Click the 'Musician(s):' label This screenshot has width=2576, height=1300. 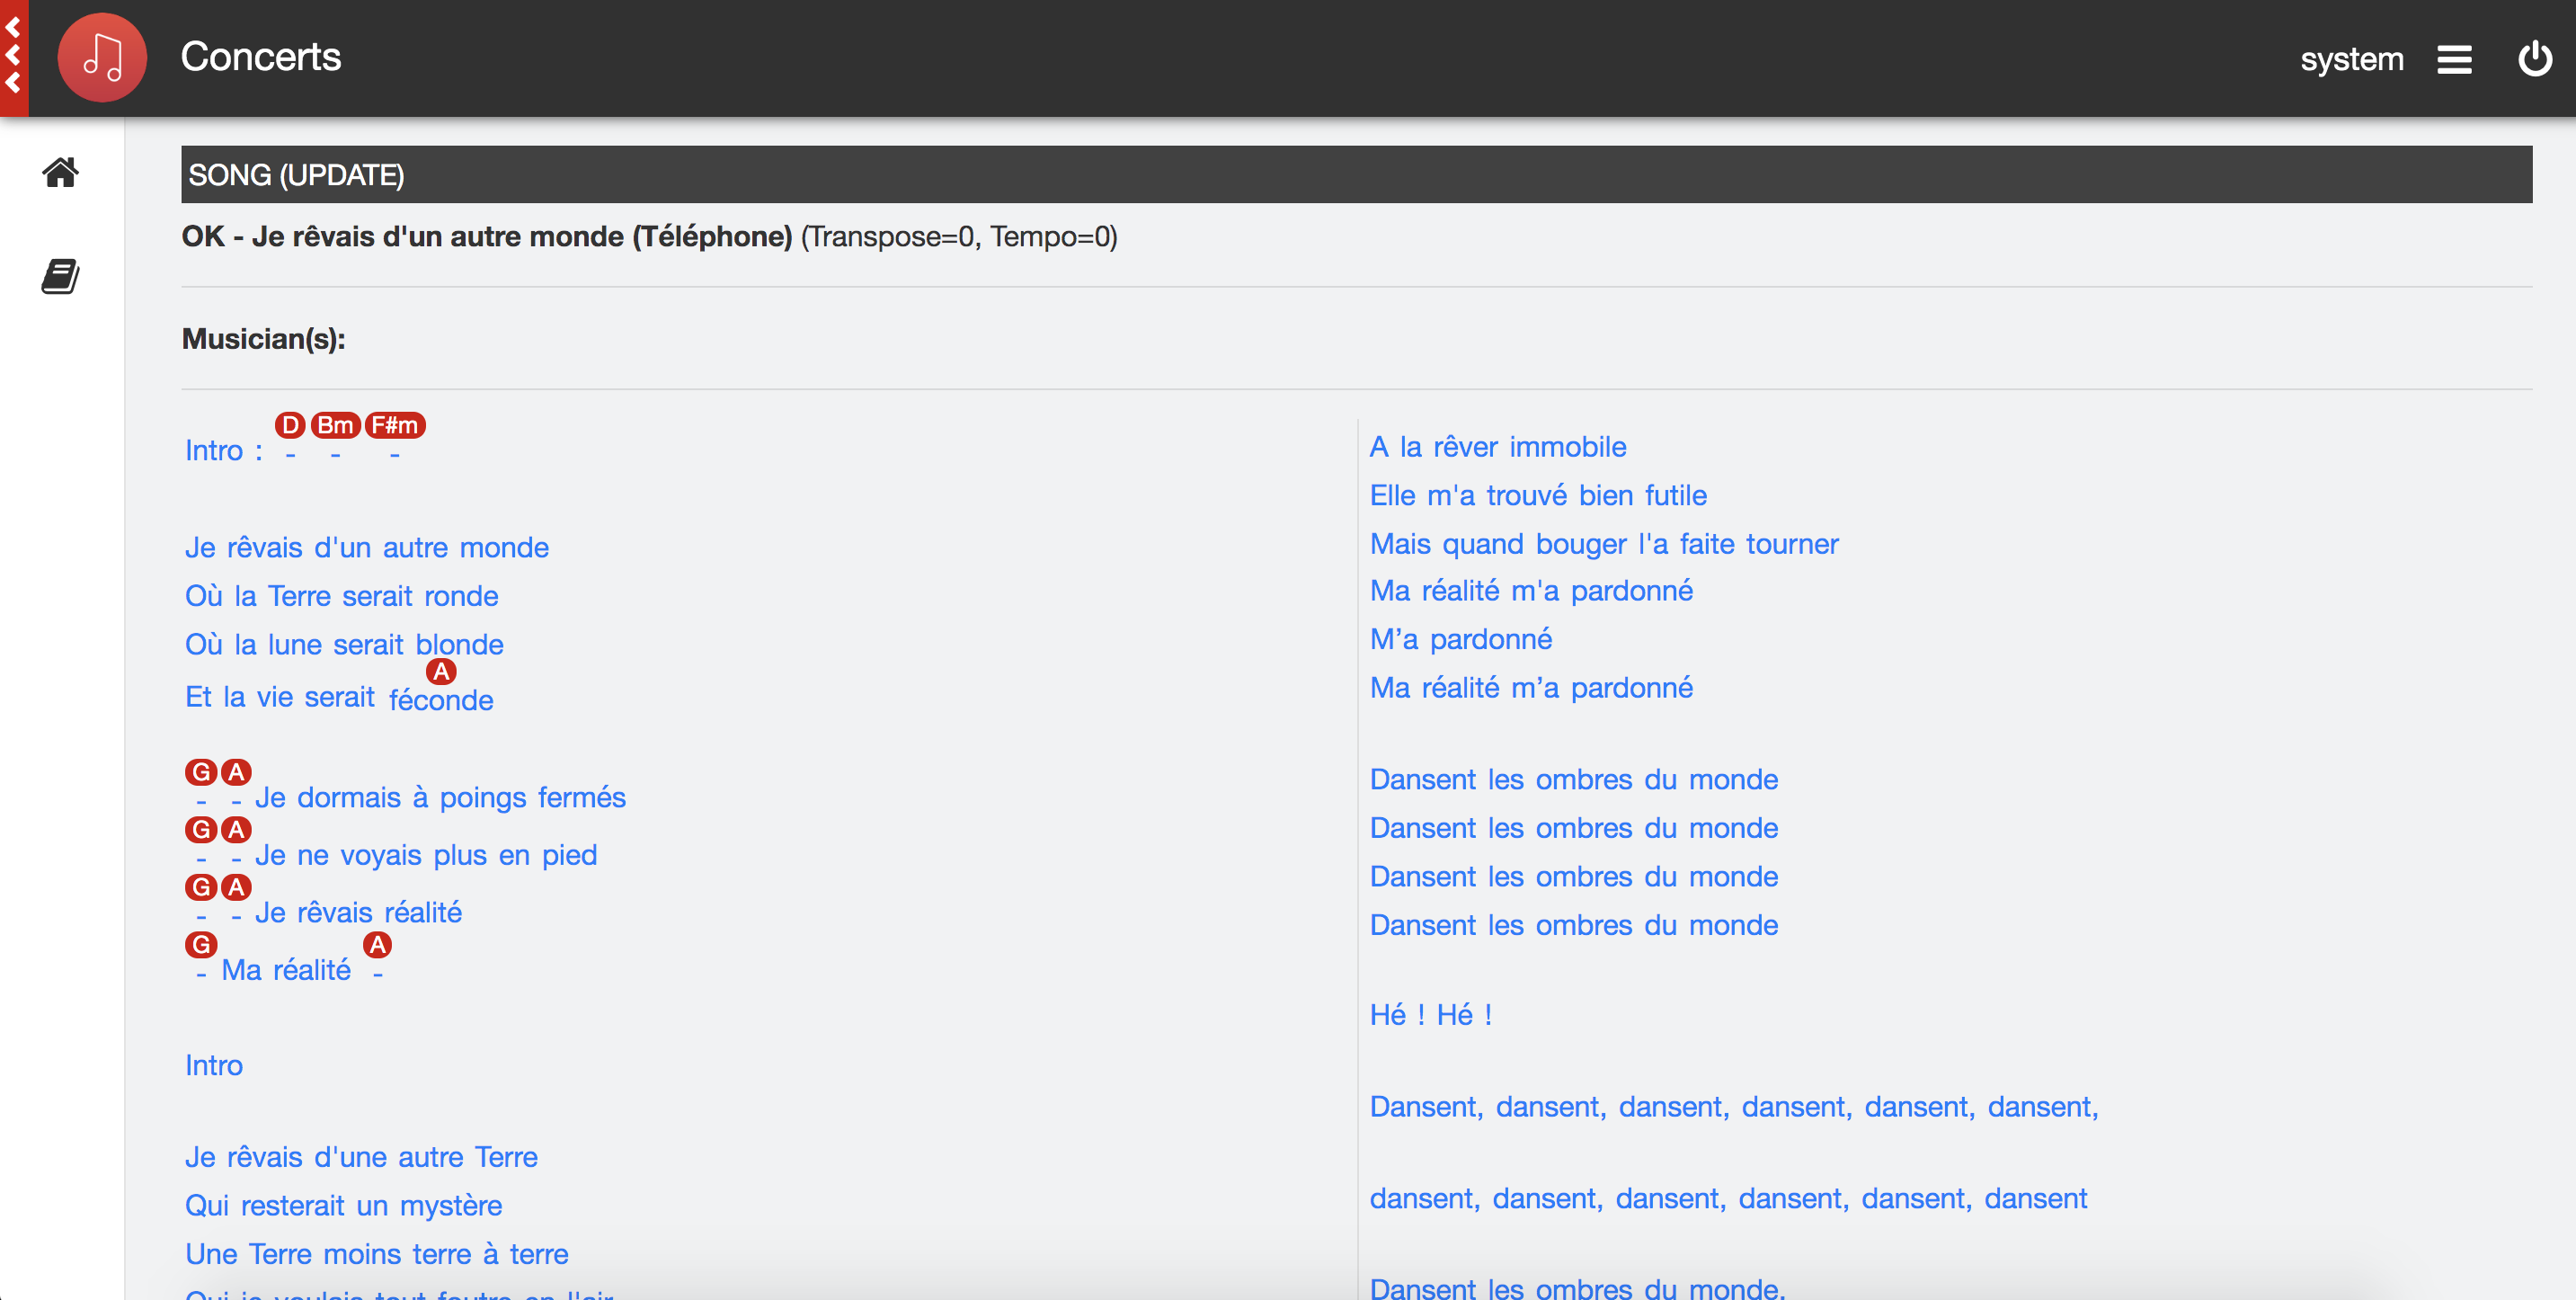tap(263, 339)
